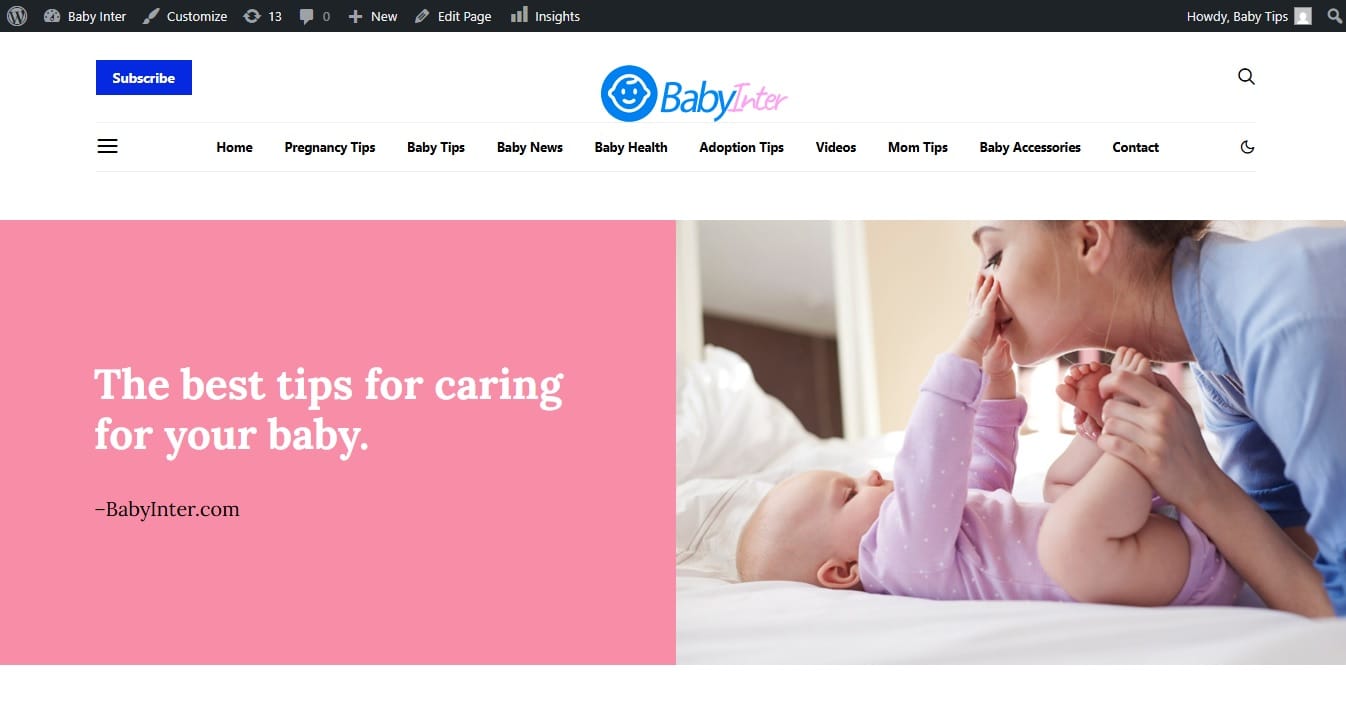Open the Howdy, Baby Tips account menu

point(1248,16)
